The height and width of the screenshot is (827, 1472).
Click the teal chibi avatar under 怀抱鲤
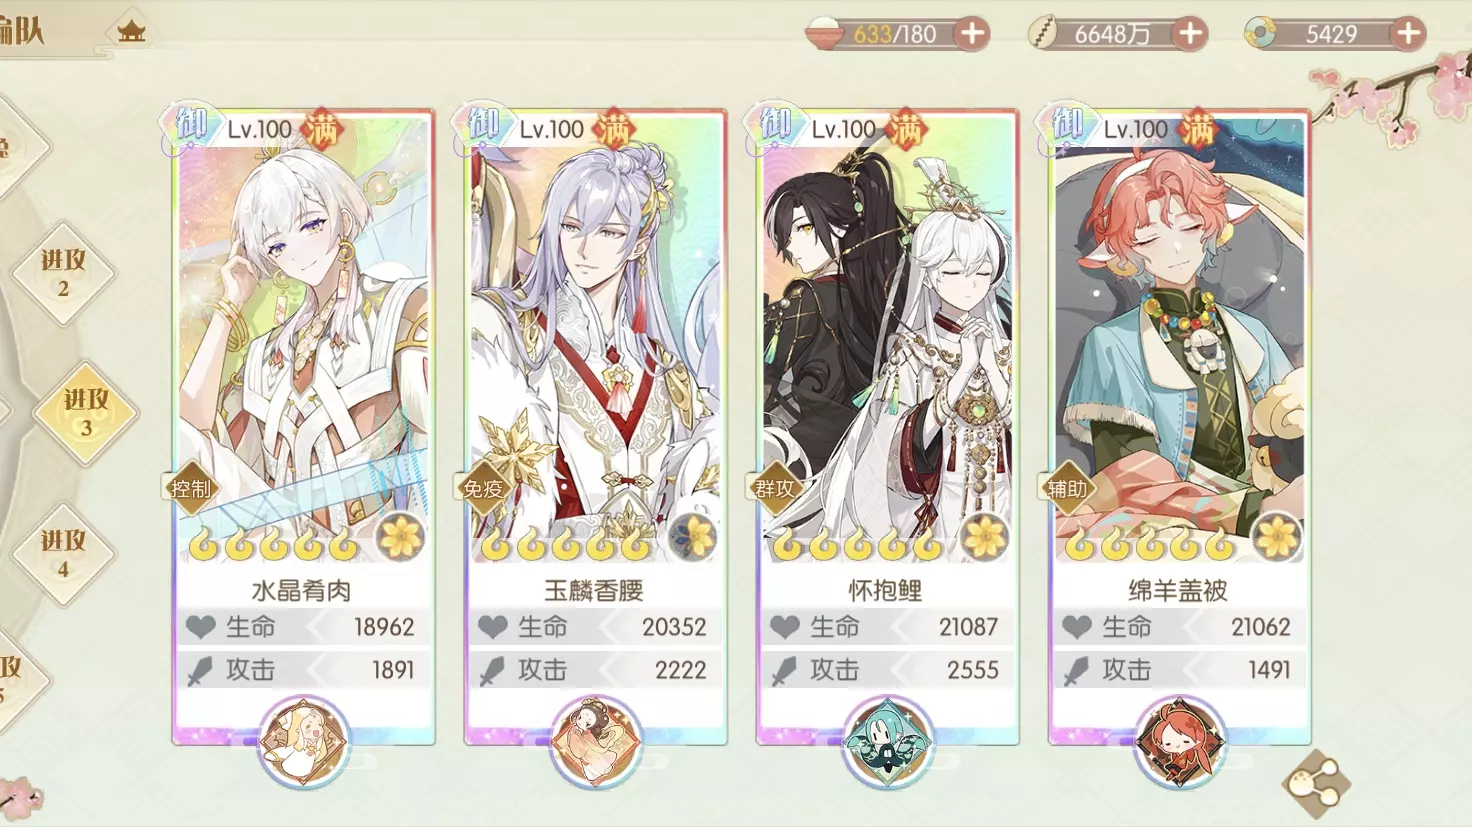[887, 742]
